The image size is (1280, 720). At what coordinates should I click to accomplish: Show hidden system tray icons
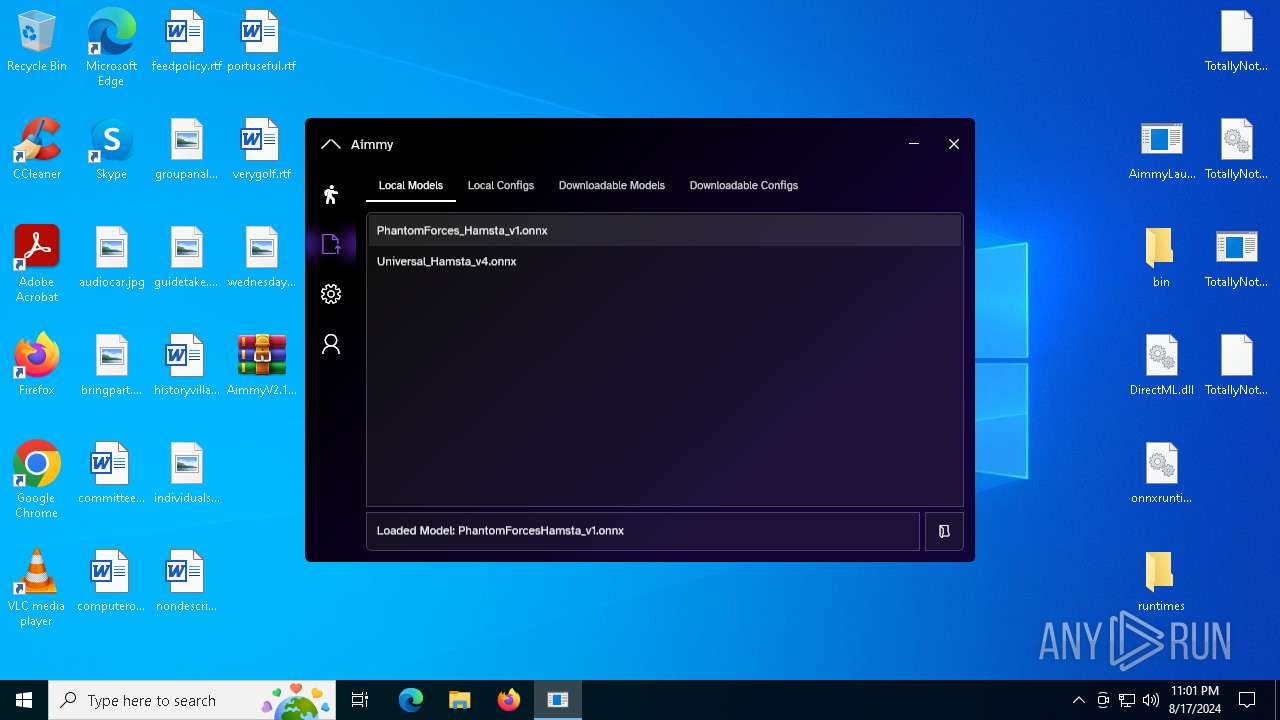(x=1078, y=700)
